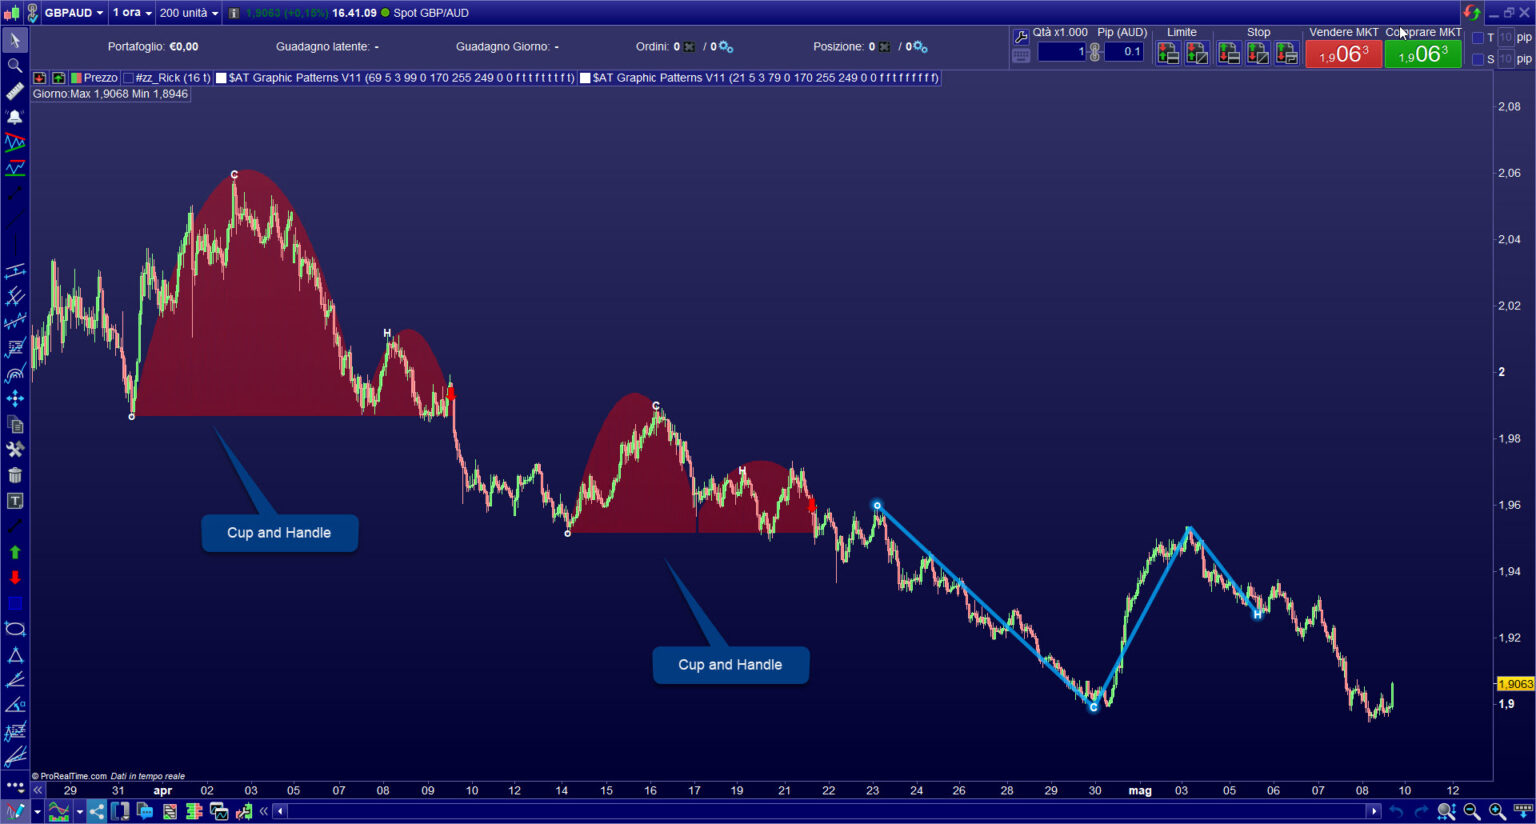The width and height of the screenshot is (1536, 824).
Task: Click the red Vendere MKT sell button
Action: coord(1343,53)
